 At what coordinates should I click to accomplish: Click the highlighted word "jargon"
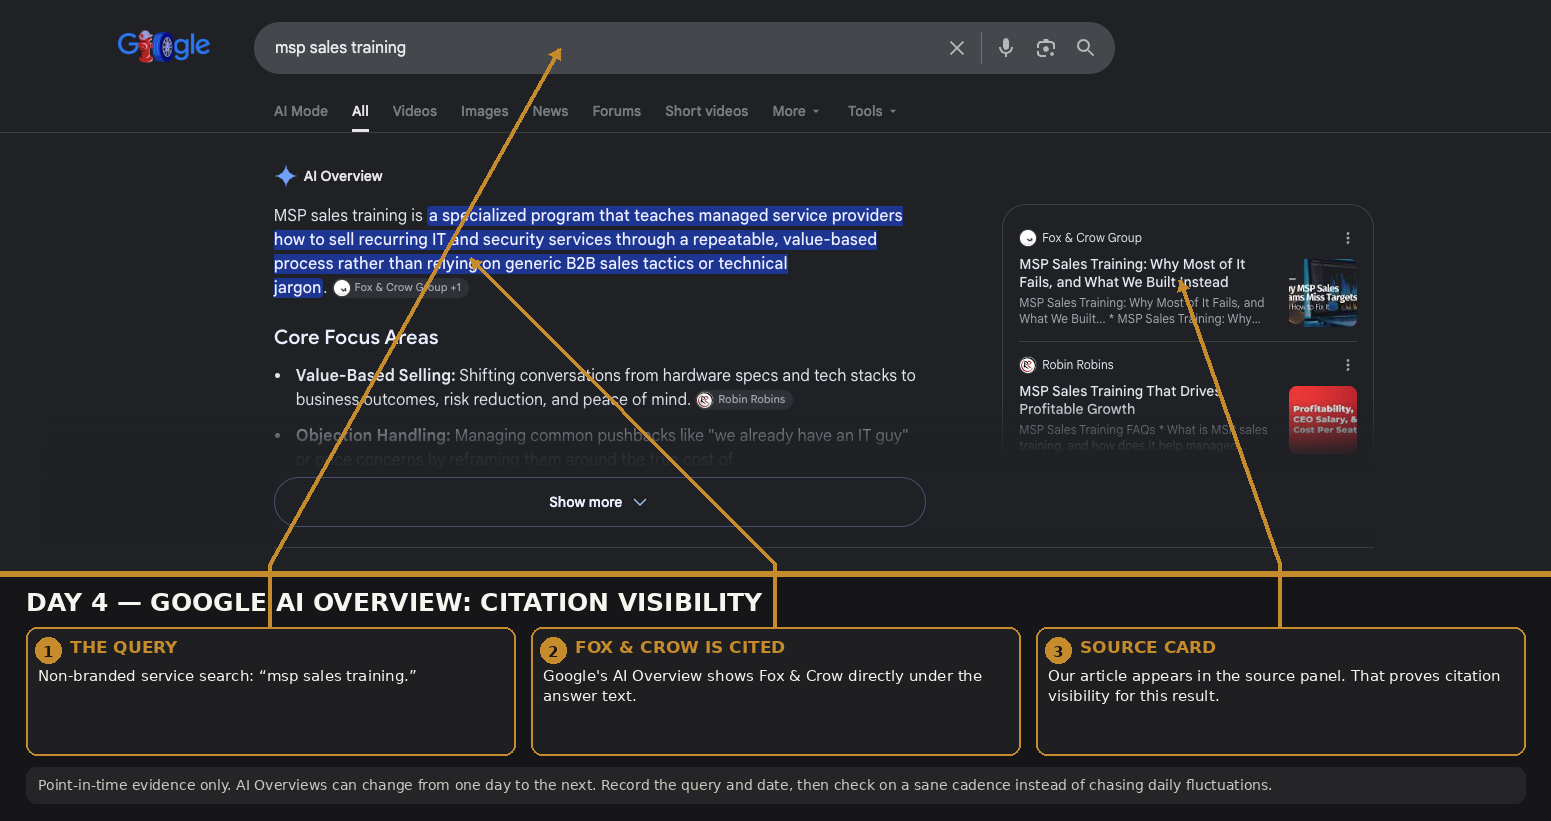tap(298, 288)
